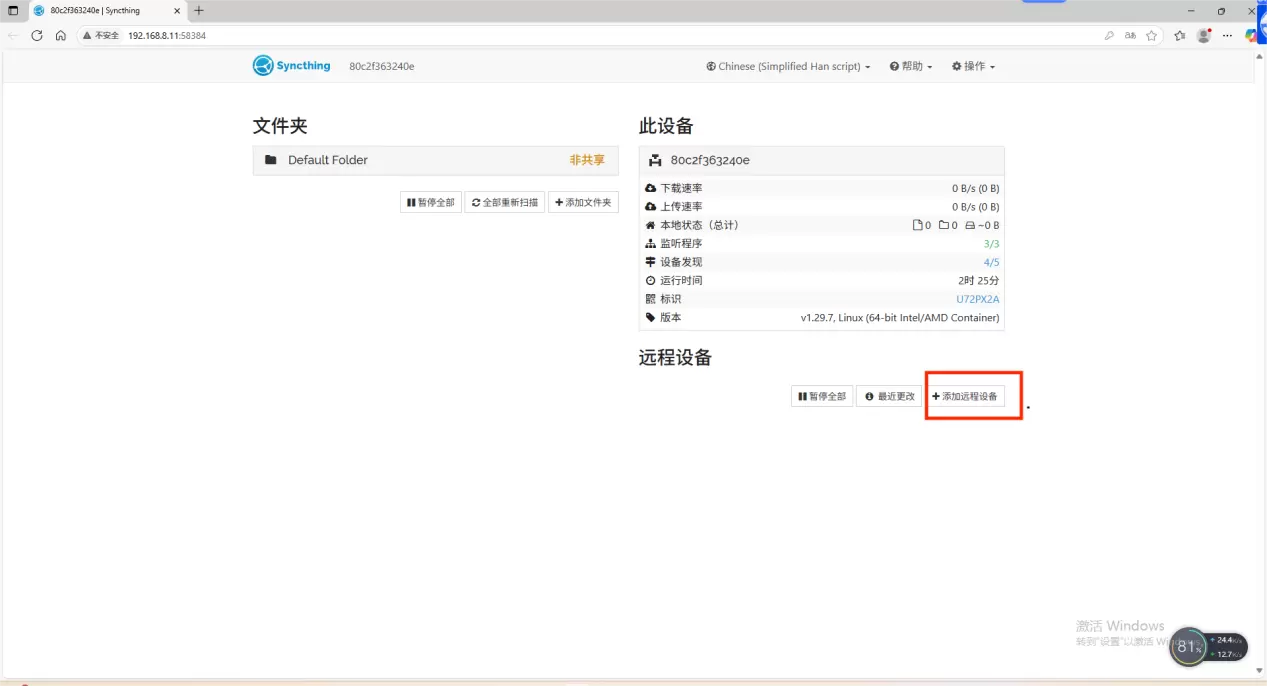The height and width of the screenshot is (686, 1267).
Task: Bookmark this page with star icon
Action: [x=1151, y=35]
